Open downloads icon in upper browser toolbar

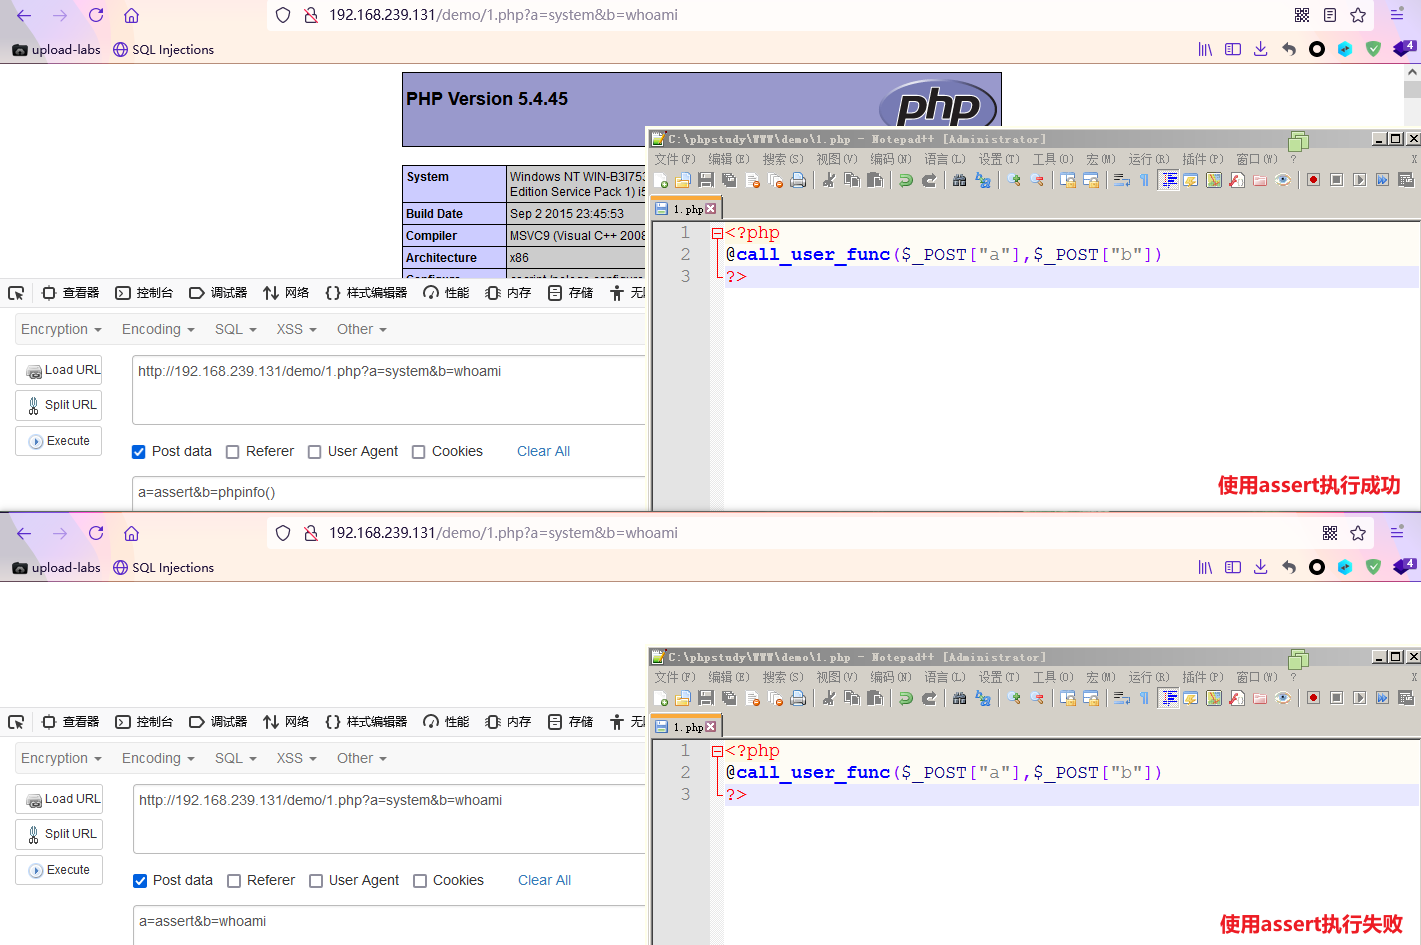pyautogui.click(x=1261, y=49)
